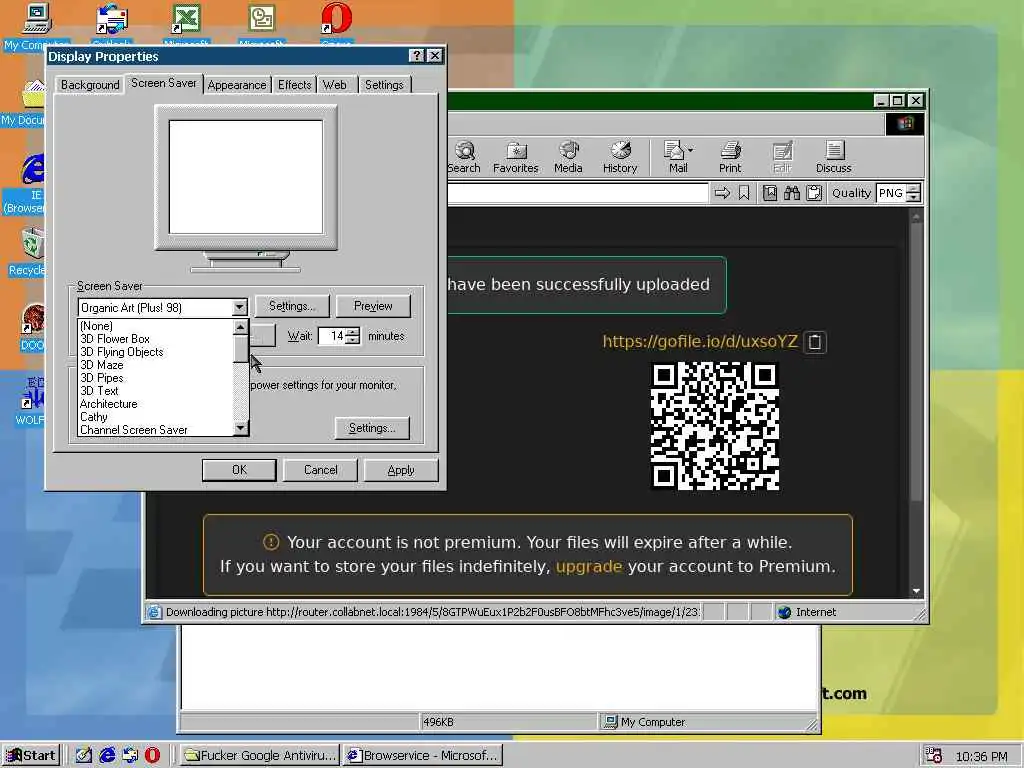The image size is (1024, 768).
Task: Increase Quality value with up spinner
Action: click(914, 189)
